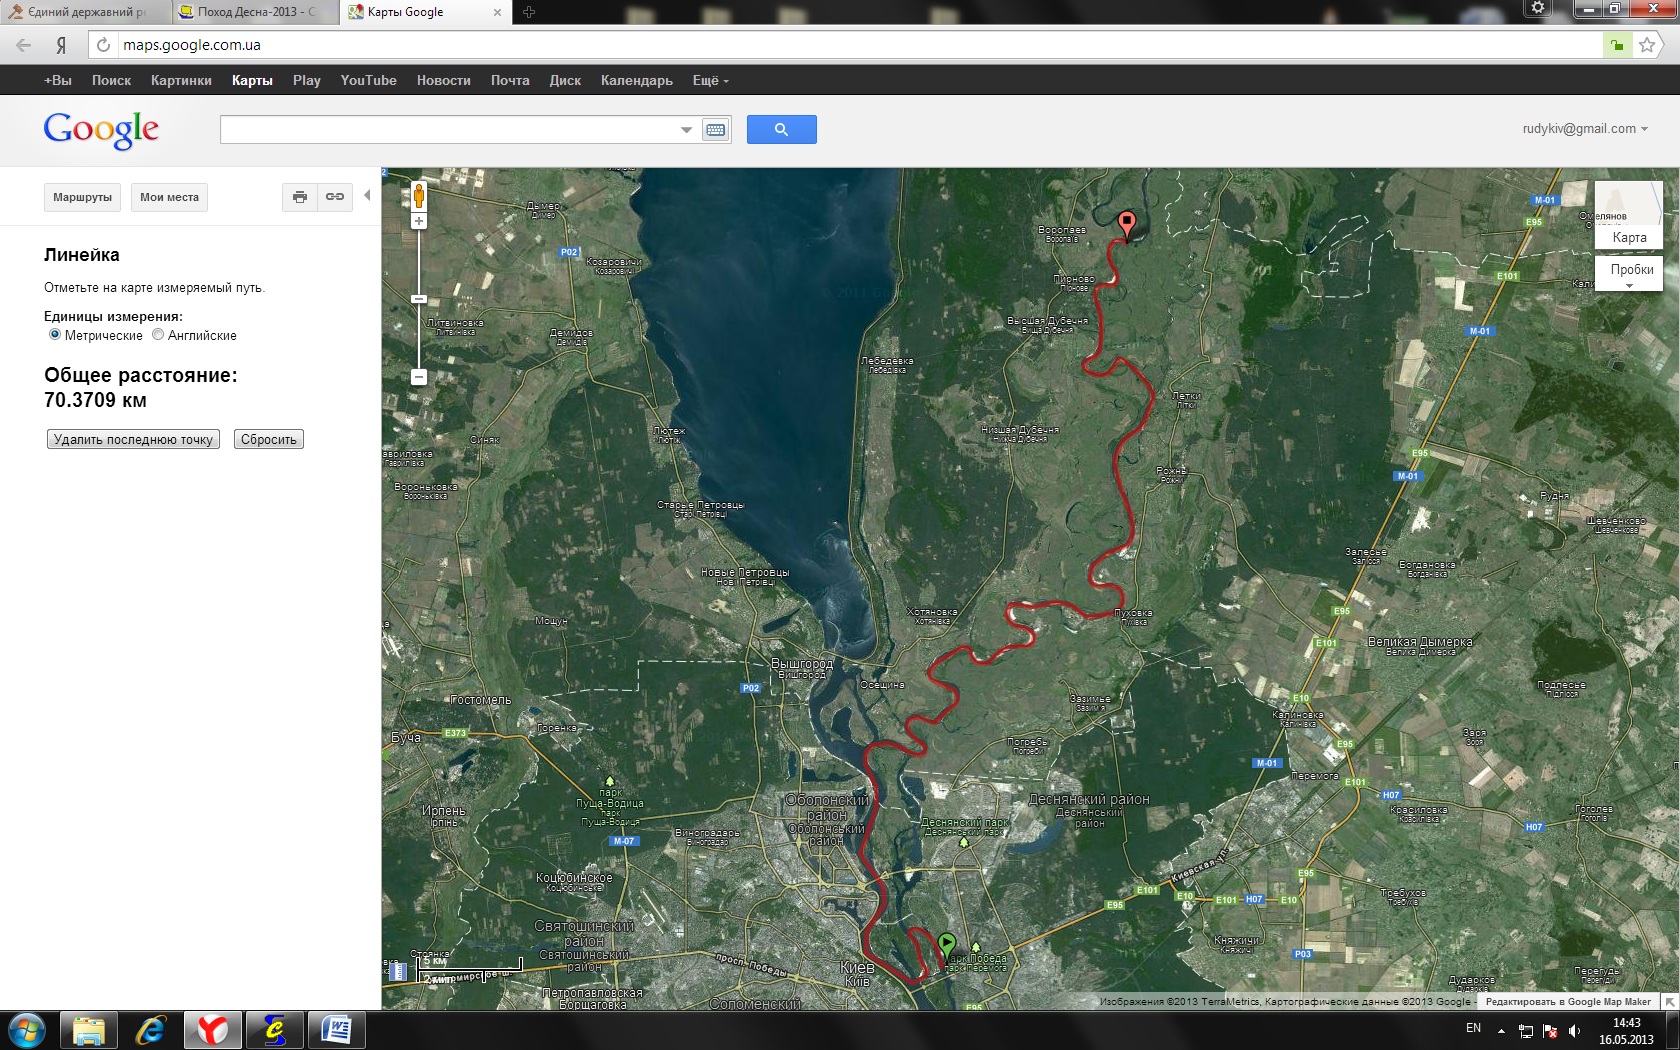Click the ruler tool icon on the map
1680x1050 pixels.
coord(399,970)
